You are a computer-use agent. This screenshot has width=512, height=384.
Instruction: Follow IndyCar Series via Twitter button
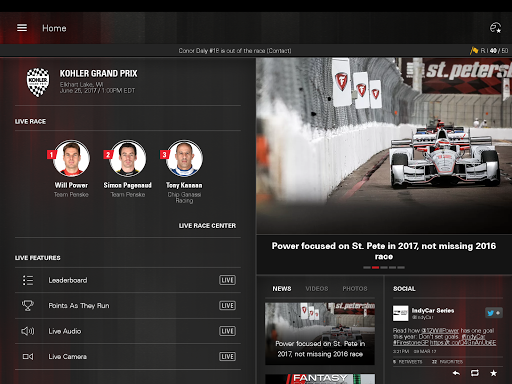point(494,313)
